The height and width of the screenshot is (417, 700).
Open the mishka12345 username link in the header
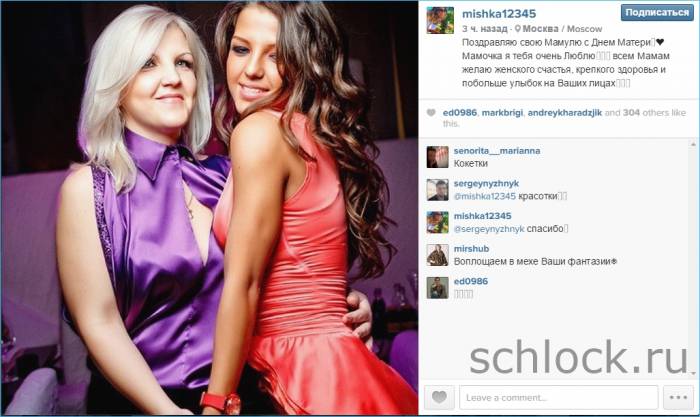[x=499, y=14]
